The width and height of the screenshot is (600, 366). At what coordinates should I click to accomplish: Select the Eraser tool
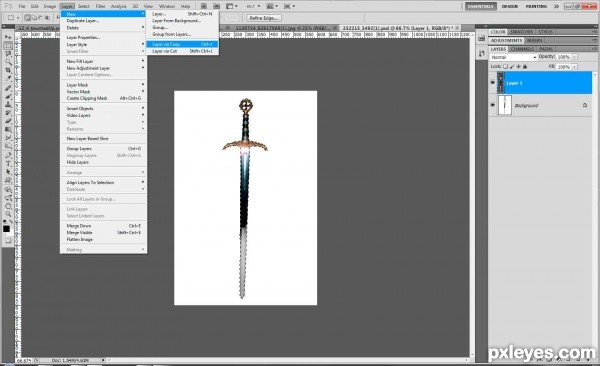(8, 121)
